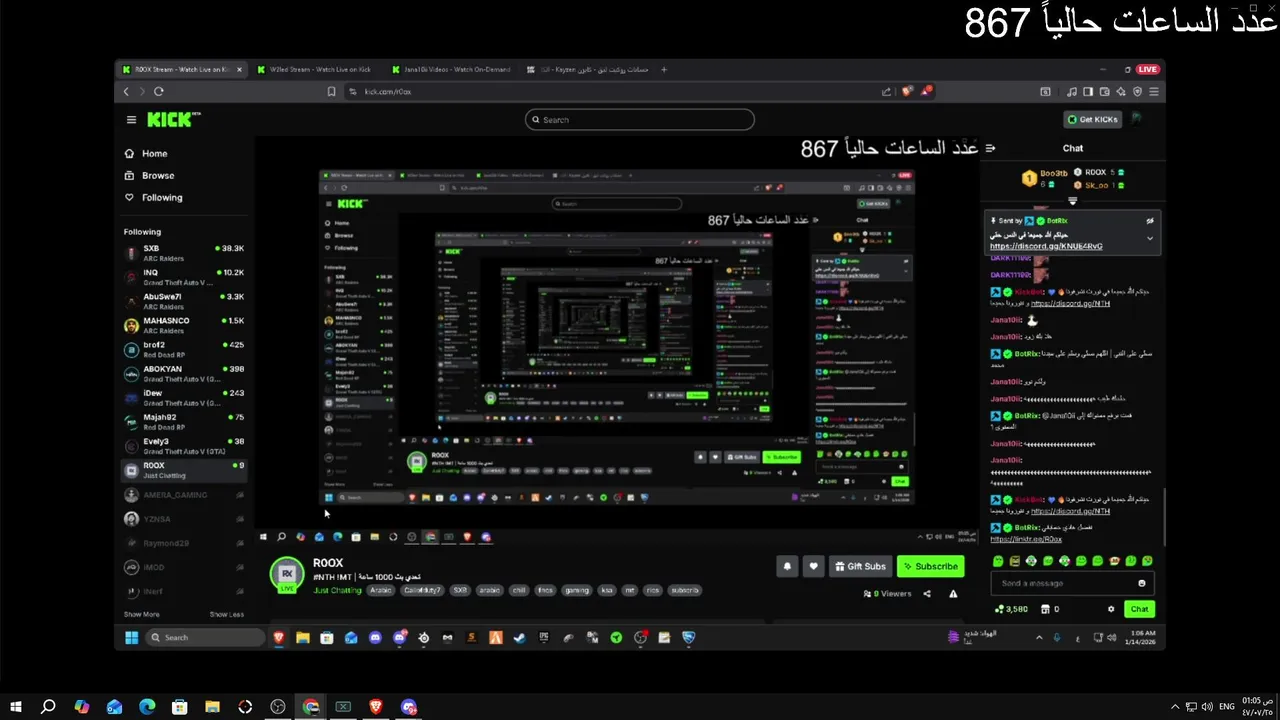Expand the pinned BotRix message chevron
Image resolution: width=1280 pixels, height=720 pixels.
[1150, 238]
